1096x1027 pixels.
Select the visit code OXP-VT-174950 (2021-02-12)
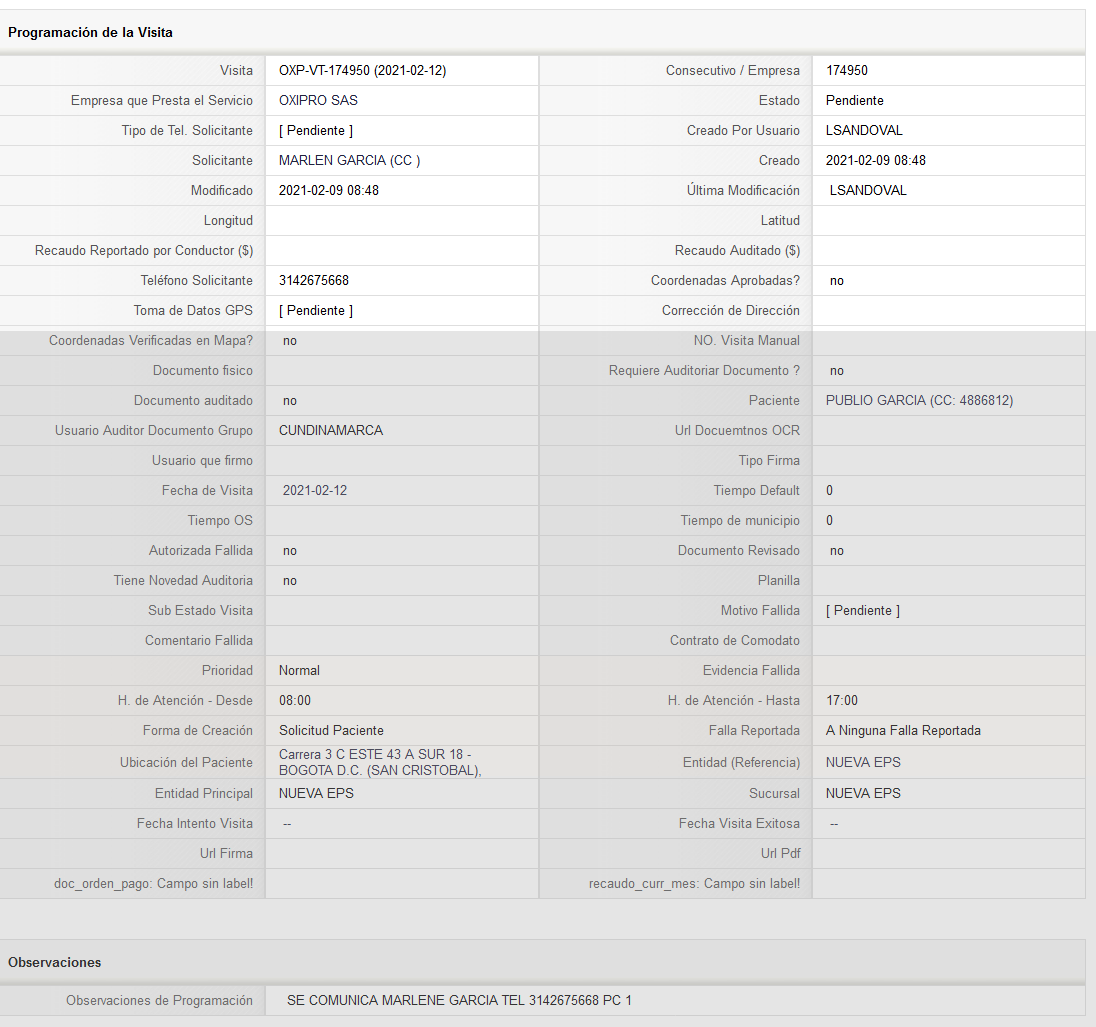tap(362, 71)
